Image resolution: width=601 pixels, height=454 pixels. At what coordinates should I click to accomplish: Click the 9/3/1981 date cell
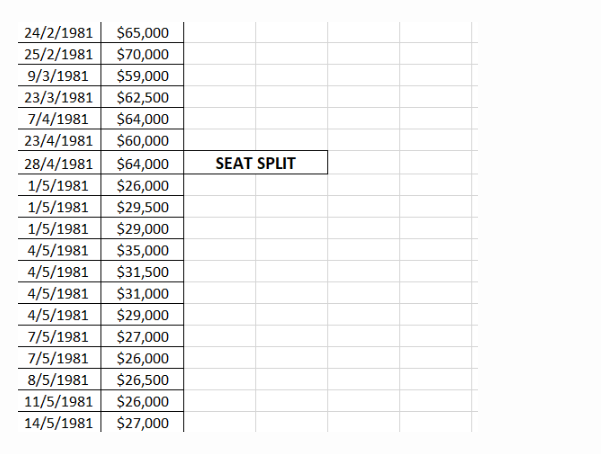click(x=59, y=75)
